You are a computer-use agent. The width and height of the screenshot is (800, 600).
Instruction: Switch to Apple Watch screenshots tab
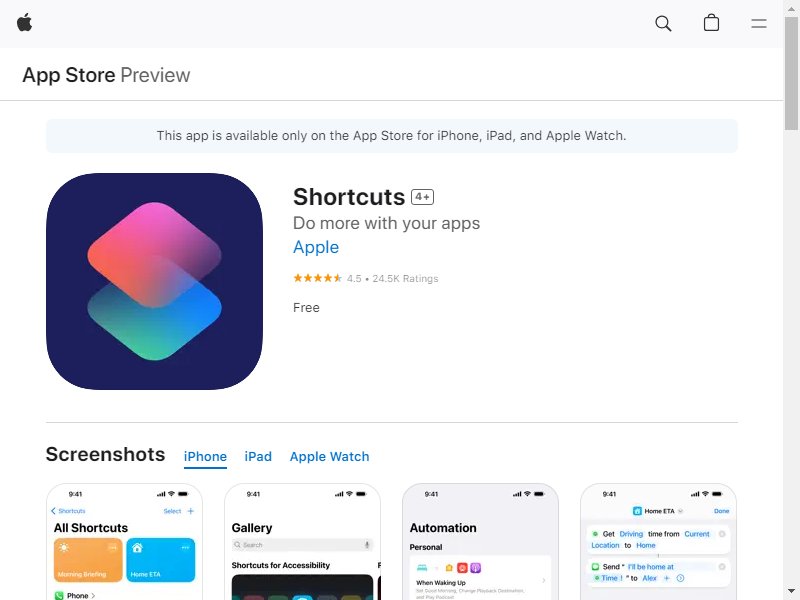[x=329, y=456]
